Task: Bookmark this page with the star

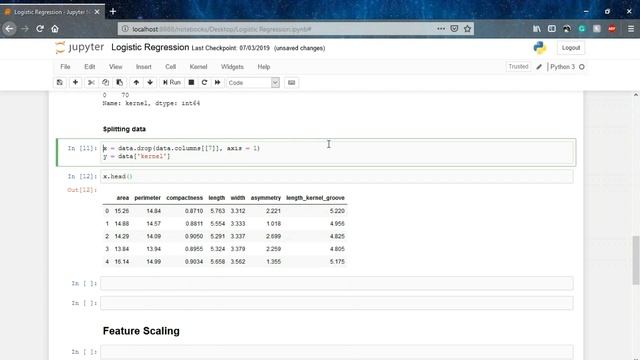Action: tap(468, 29)
